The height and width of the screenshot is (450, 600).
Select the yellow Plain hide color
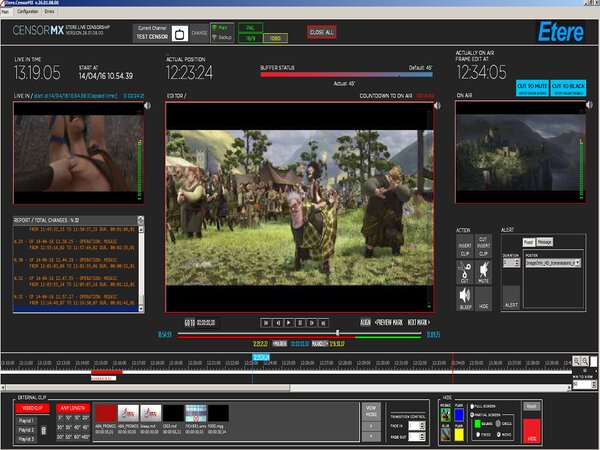click(x=459, y=434)
